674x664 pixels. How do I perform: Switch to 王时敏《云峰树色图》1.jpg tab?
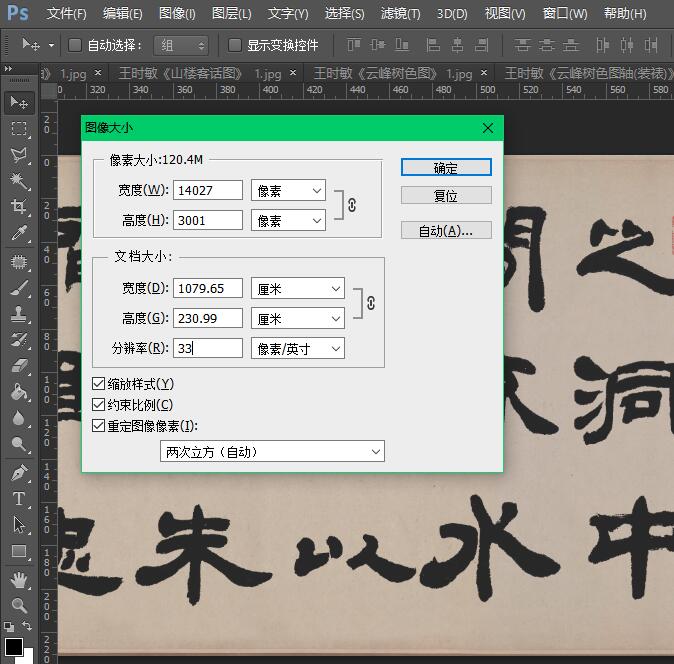[393, 74]
